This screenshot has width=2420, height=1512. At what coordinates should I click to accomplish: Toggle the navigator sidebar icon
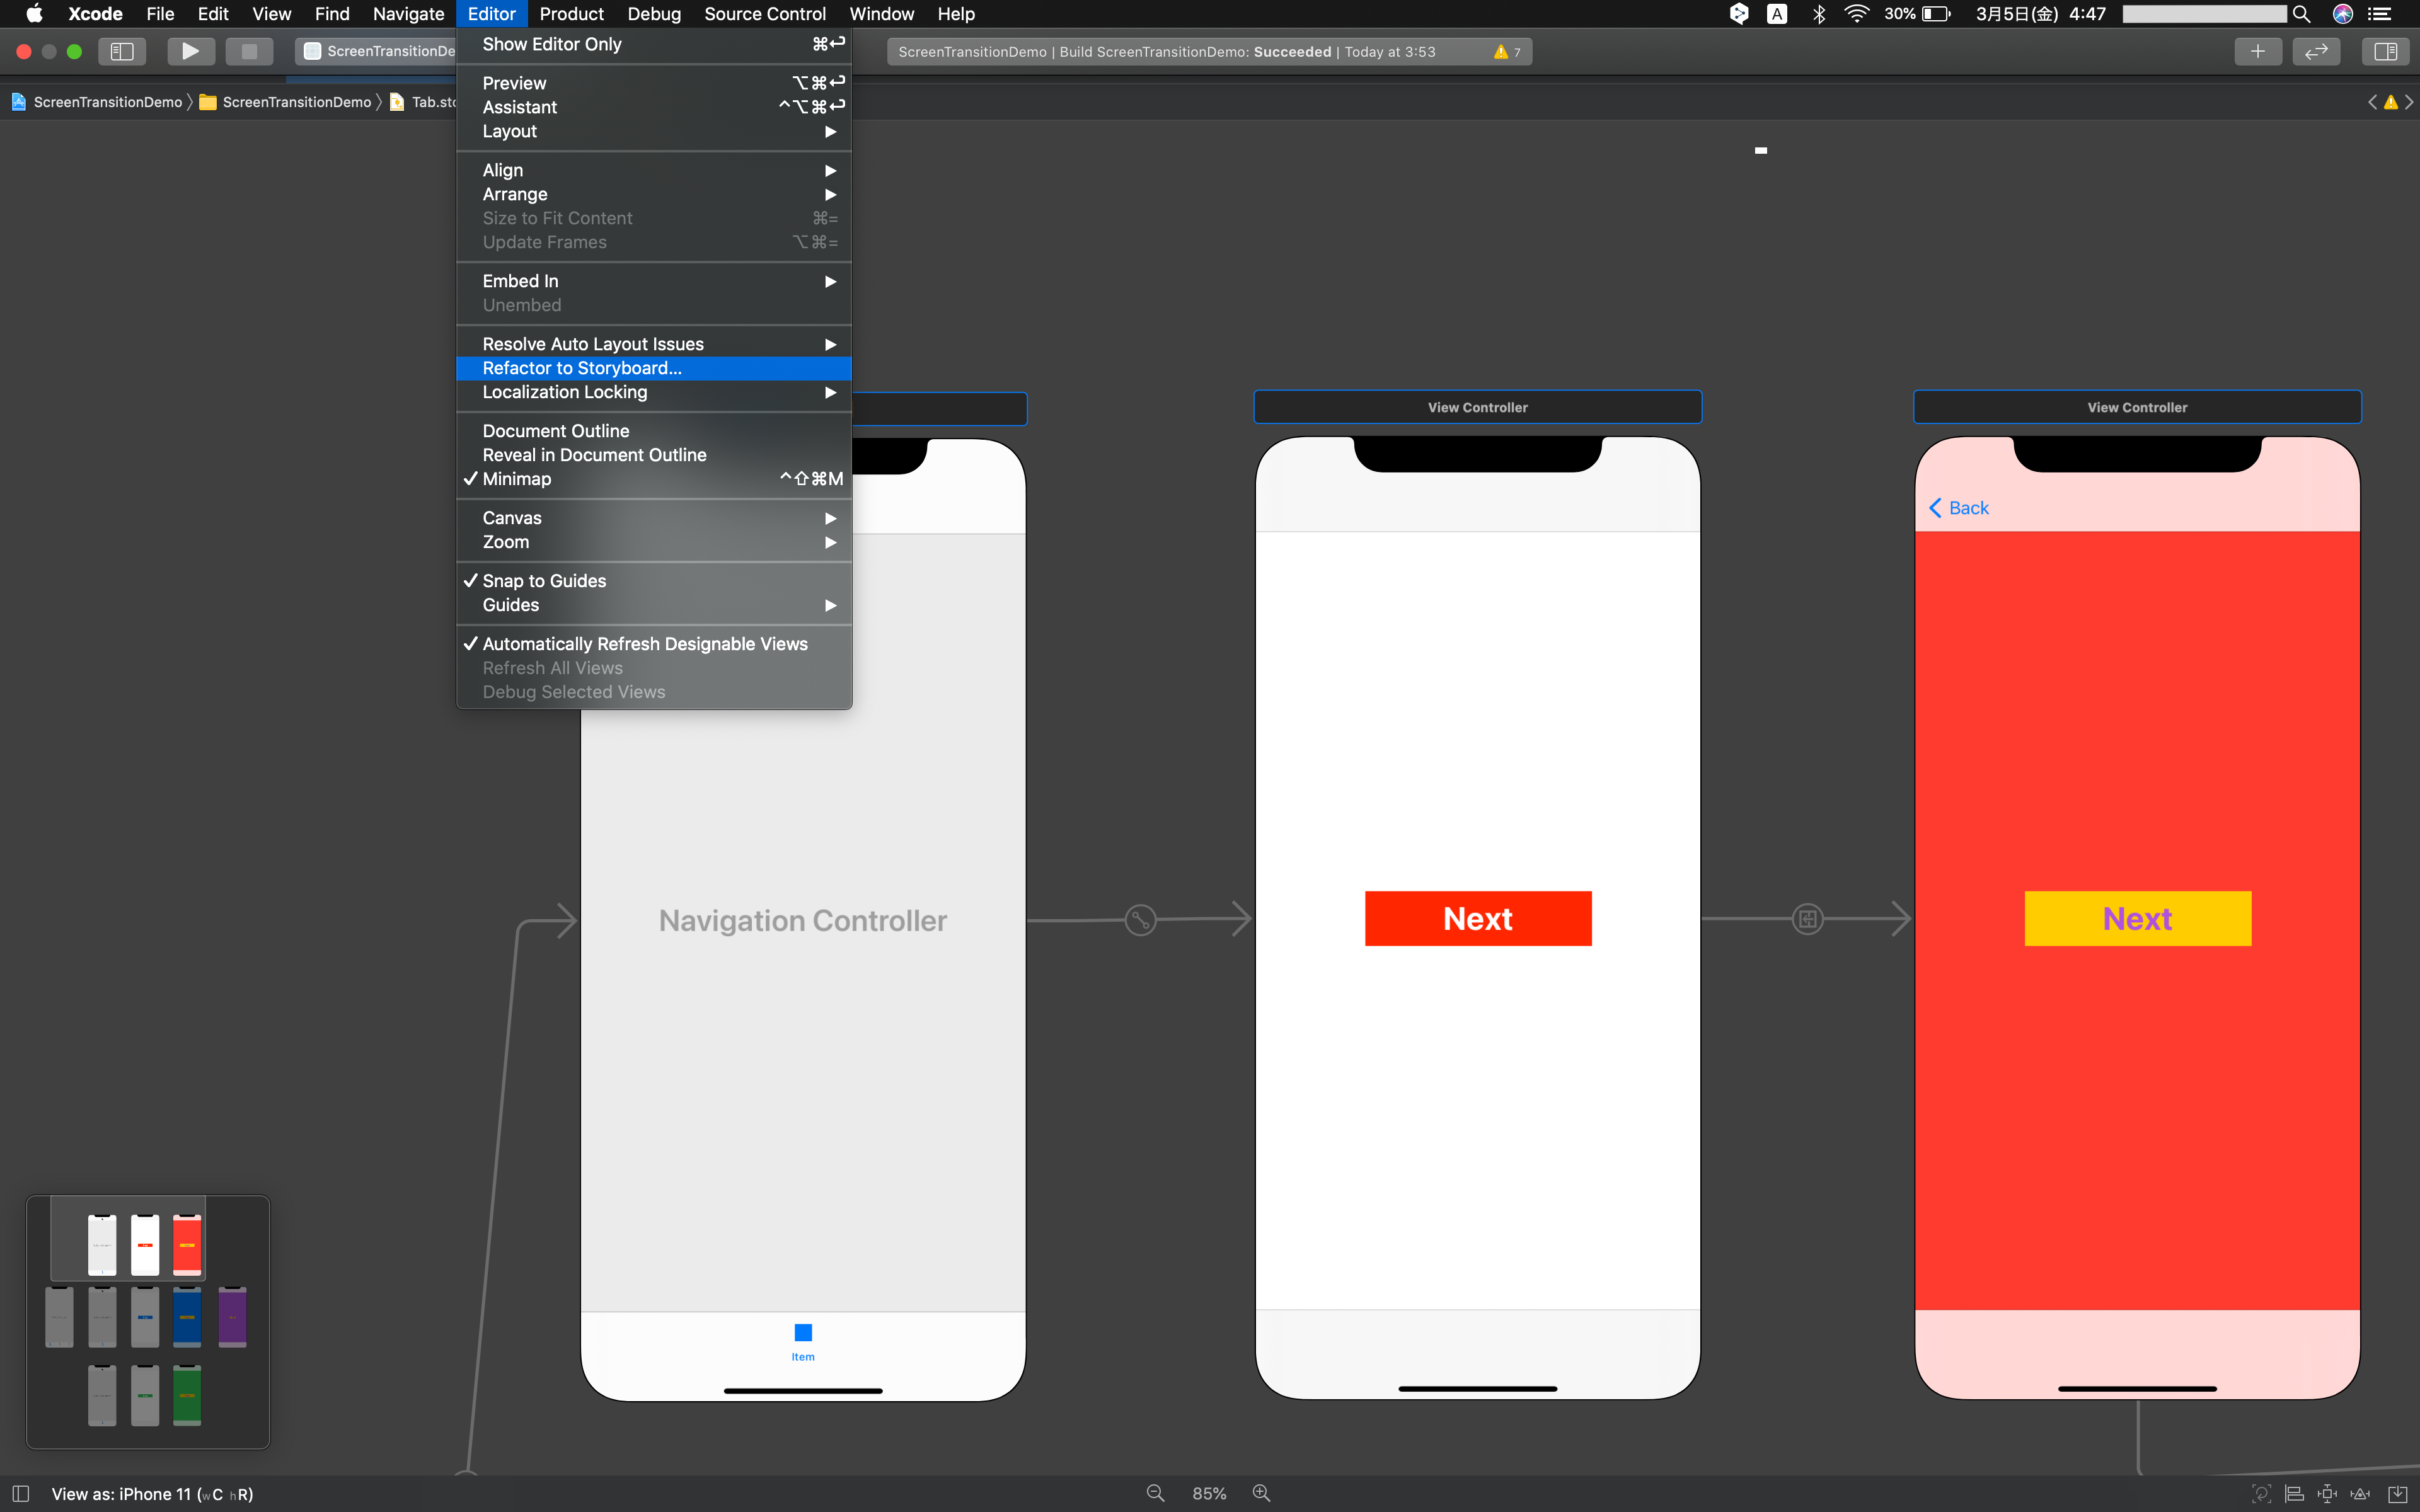pos(122,51)
